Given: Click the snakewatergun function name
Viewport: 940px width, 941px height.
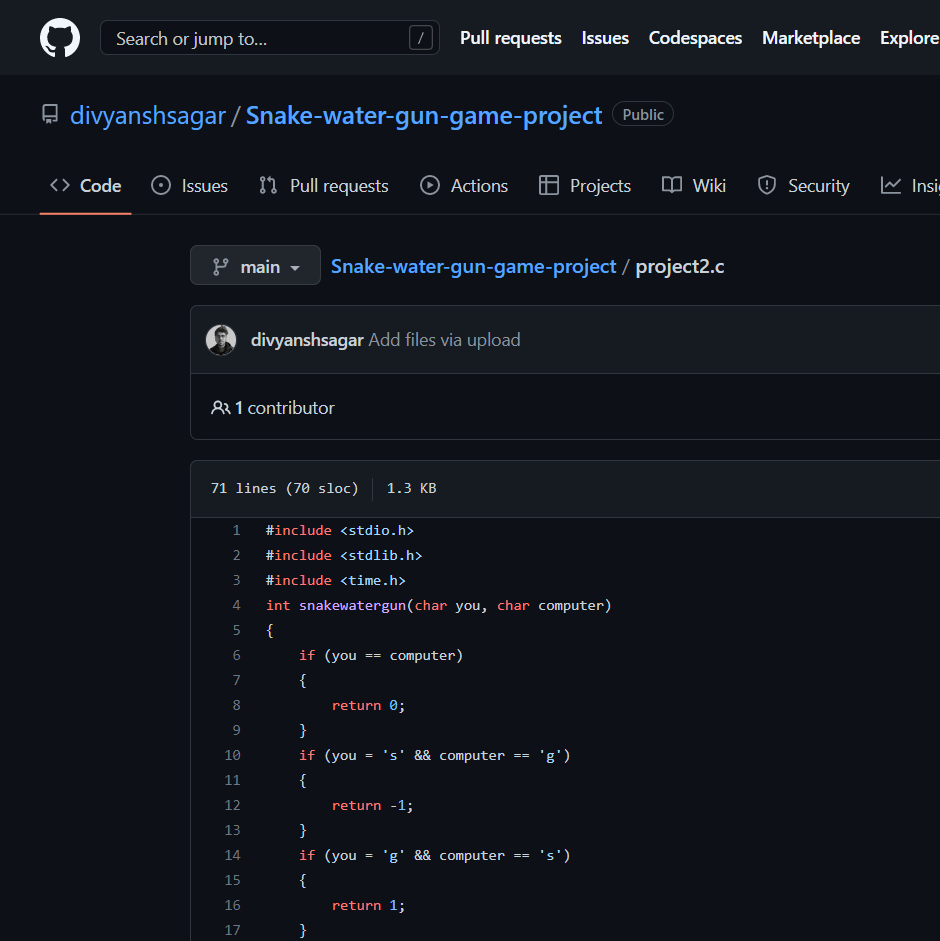Looking at the screenshot, I should (x=352, y=606).
